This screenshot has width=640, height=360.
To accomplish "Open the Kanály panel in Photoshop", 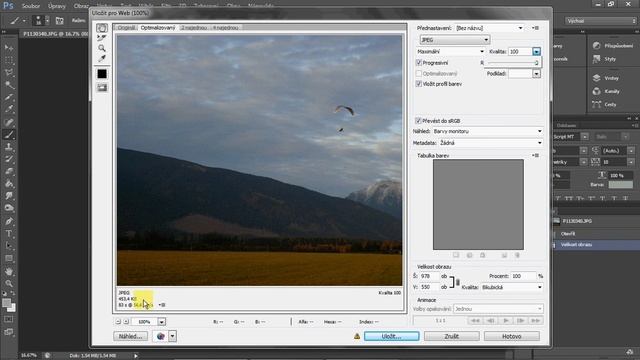I will (x=606, y=91).
